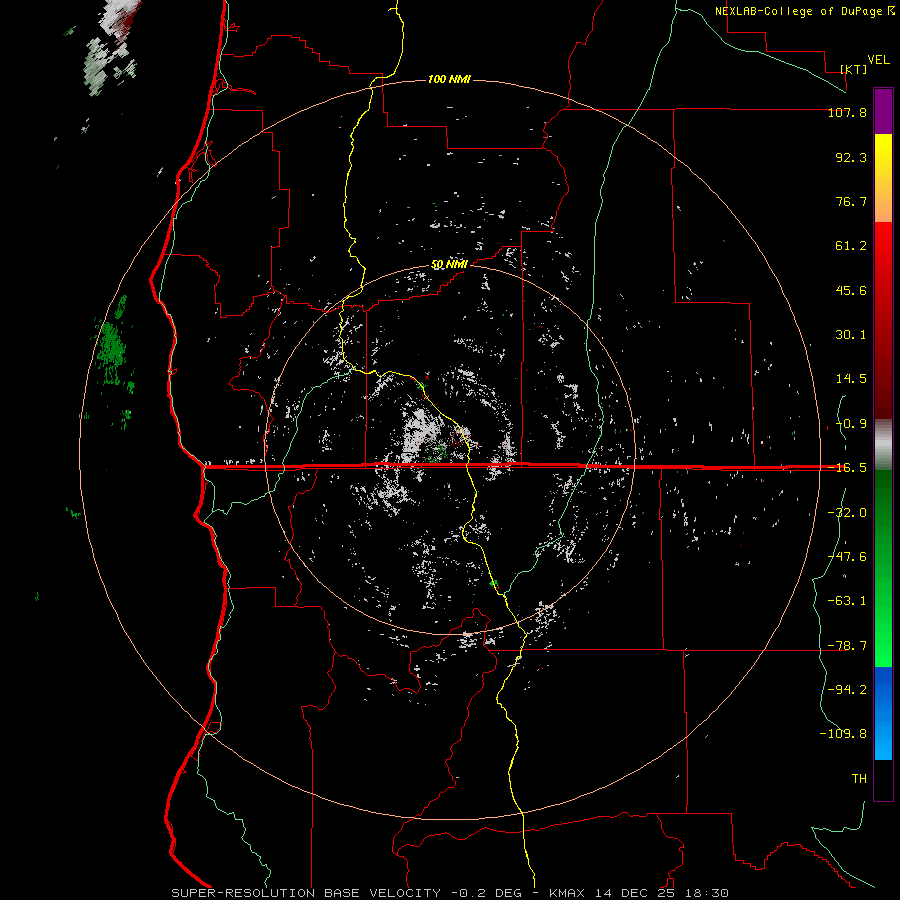Click the "-0.9" velocity scale value
This screenshot has height=900, width=900.
coord(851,424)
